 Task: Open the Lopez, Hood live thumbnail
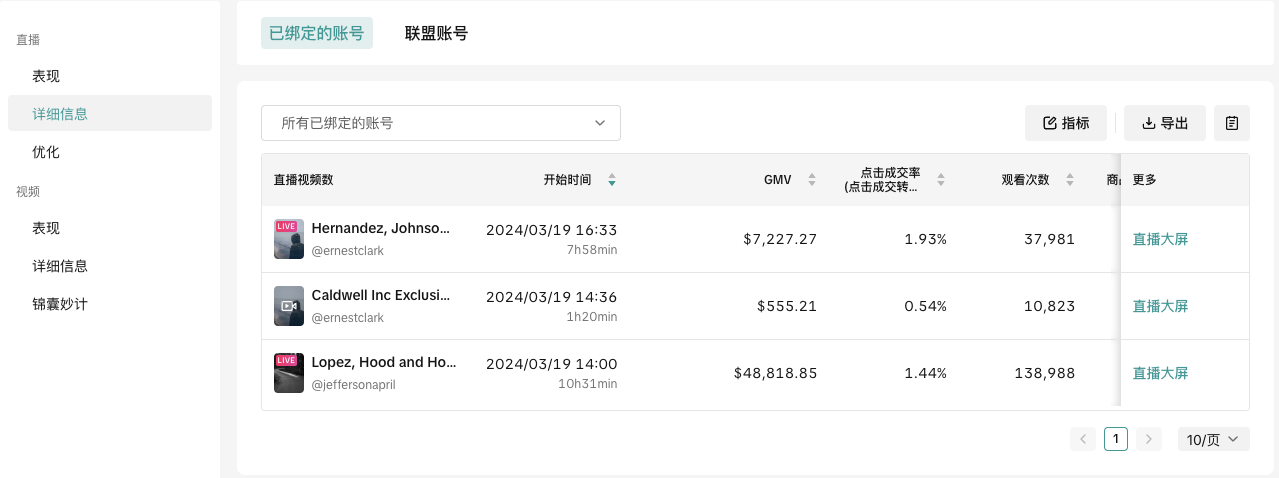pyautogui.click(x=289, y=373)
